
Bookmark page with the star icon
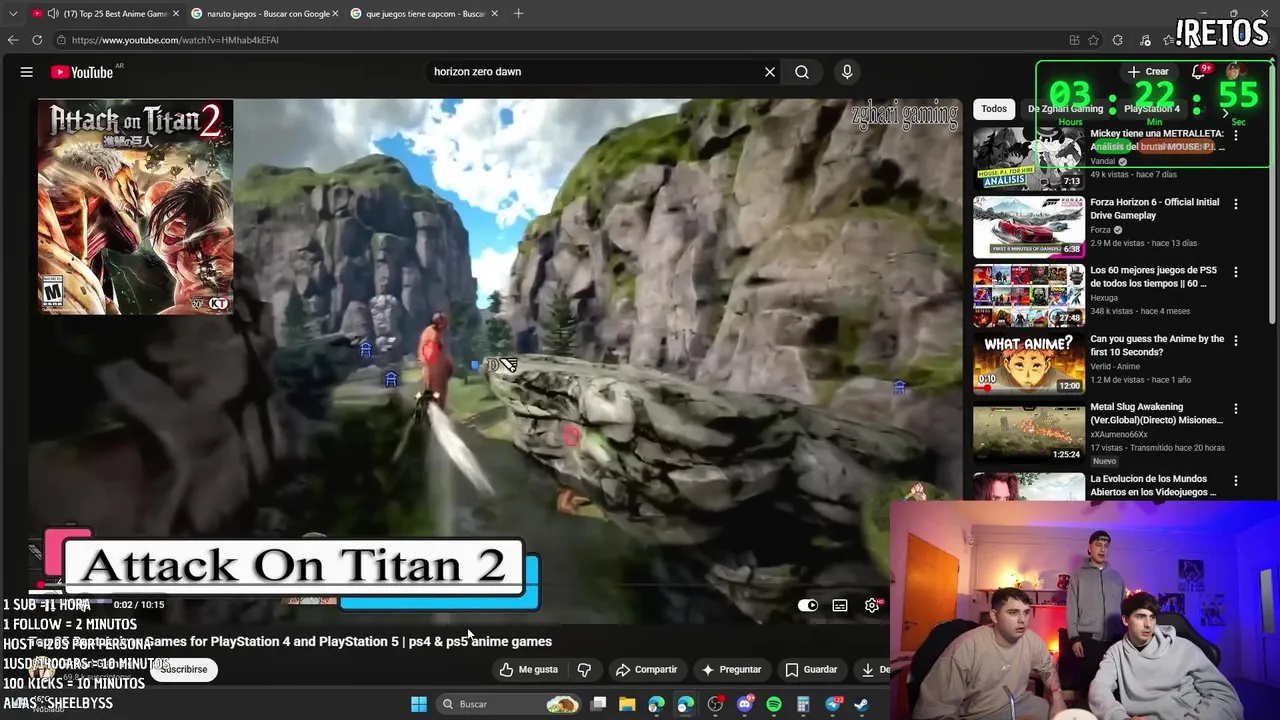tap(1093, 40)
